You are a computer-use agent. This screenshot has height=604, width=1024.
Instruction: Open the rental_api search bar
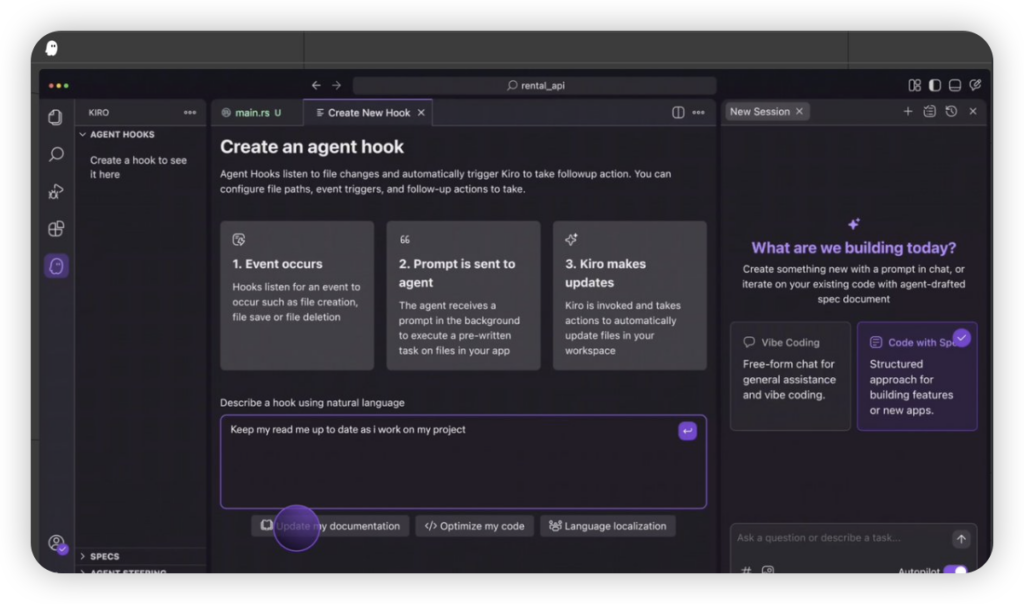(535, 86)
